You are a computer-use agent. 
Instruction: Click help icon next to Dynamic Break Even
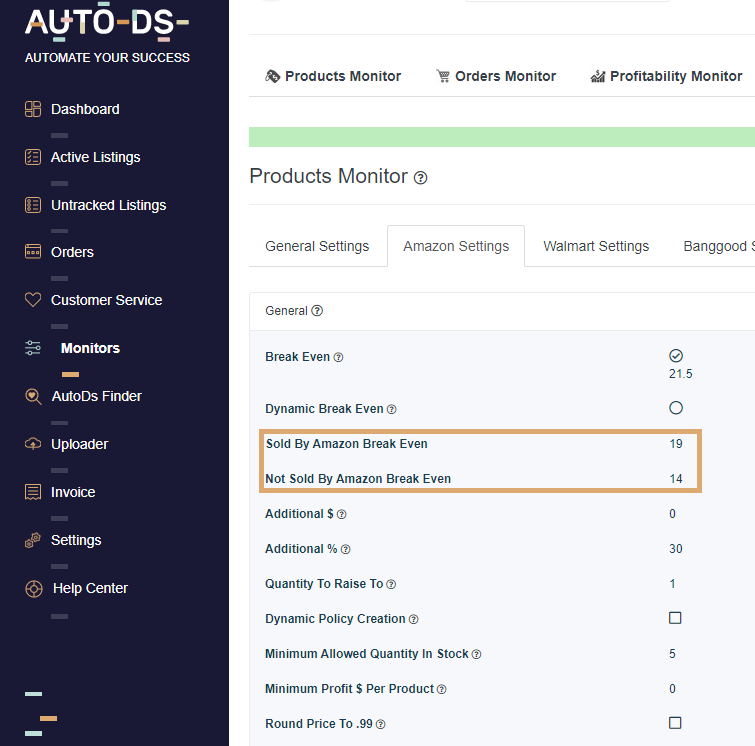392,409
